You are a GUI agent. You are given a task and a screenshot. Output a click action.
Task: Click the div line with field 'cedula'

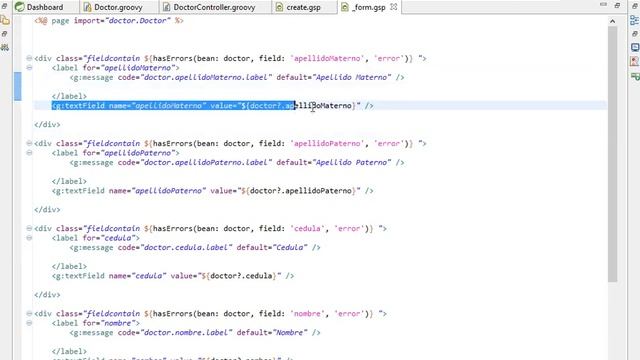coord(210,229)
